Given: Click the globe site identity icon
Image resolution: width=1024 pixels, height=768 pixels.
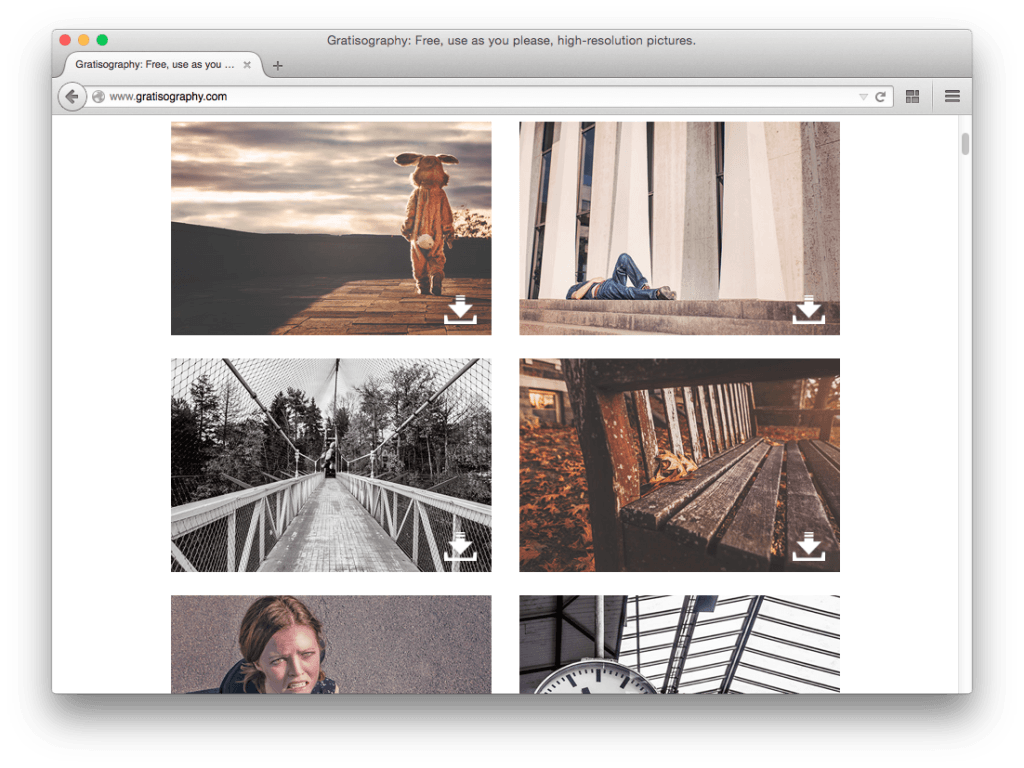Looking at the screenshot, I should (x=98, y=97).
